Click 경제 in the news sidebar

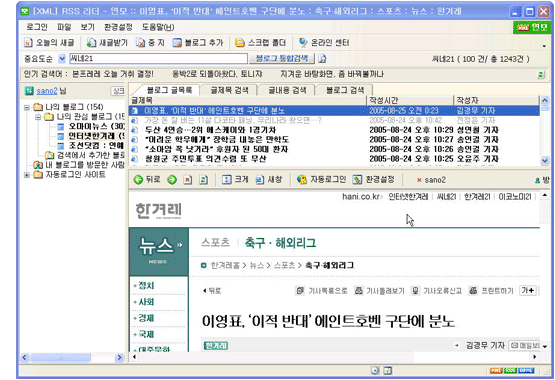(146, 318)
